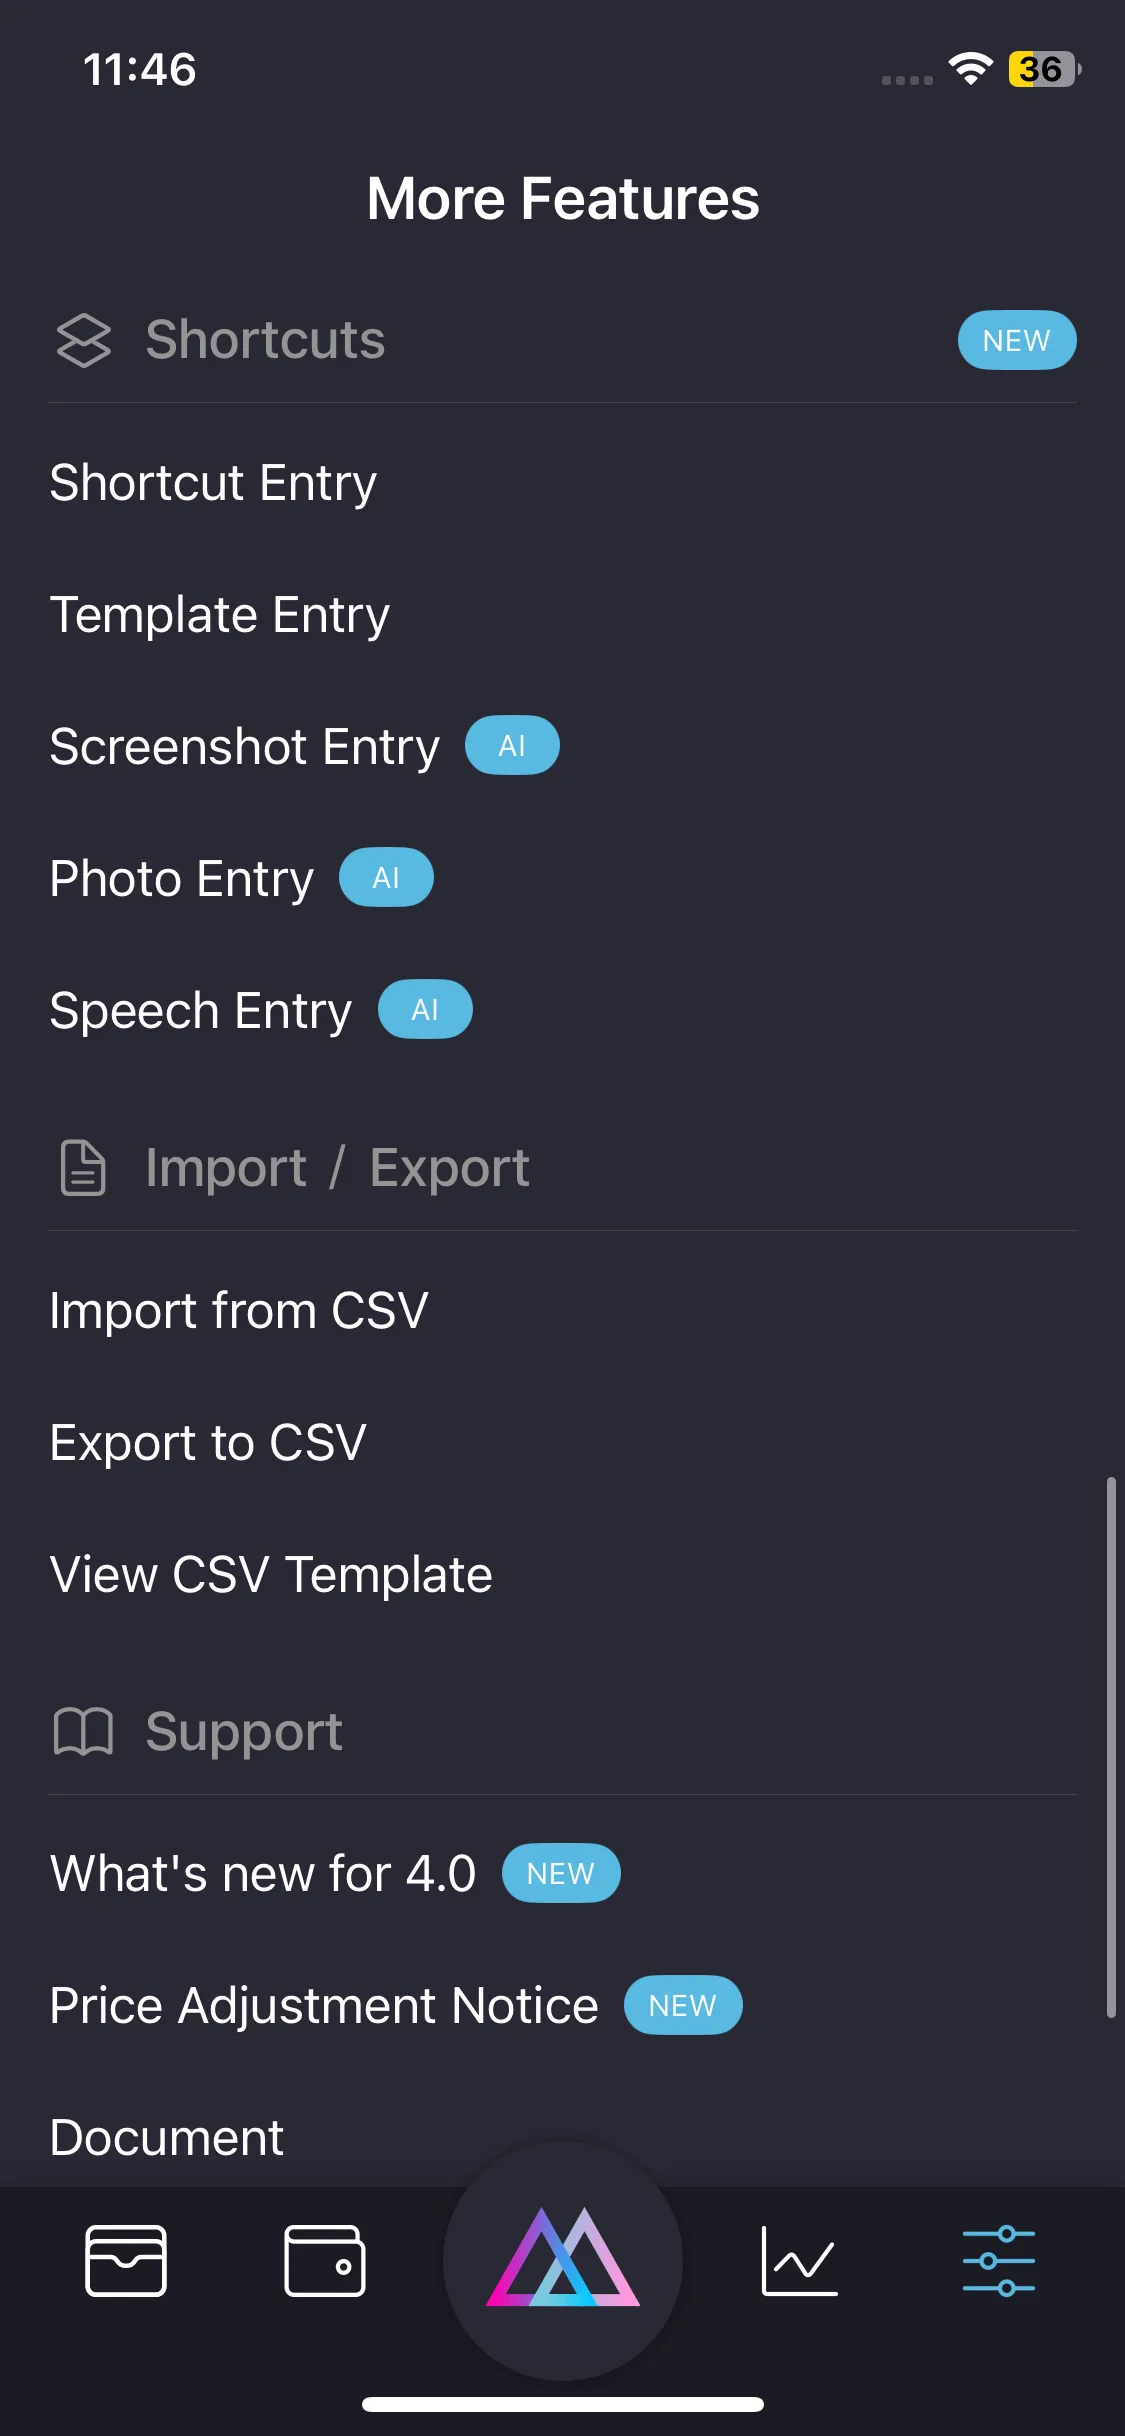Read the Price Adjustment Notice
The width and height of the screenshot is (1125, 2436).
click(324, 2006)
